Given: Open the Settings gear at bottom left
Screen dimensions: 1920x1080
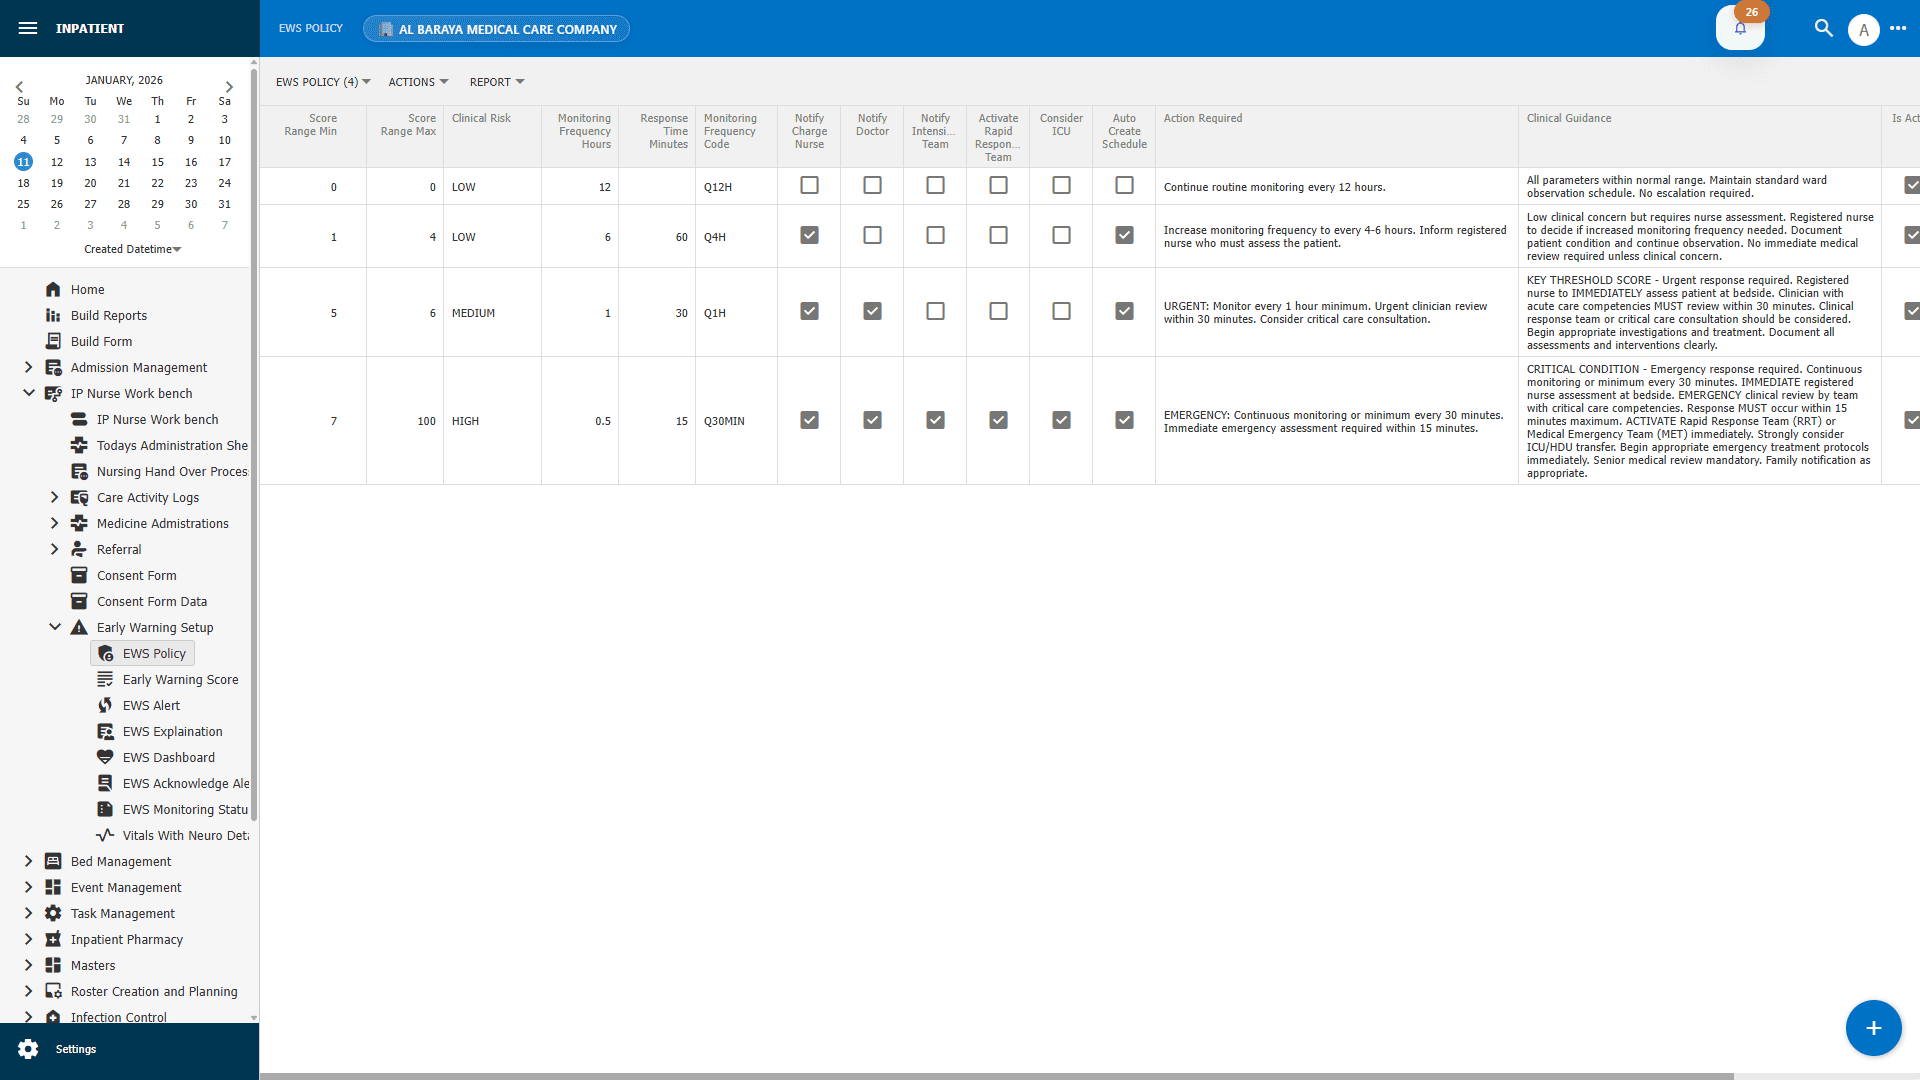Looking at the screenshot, I should click(29, 1049).
